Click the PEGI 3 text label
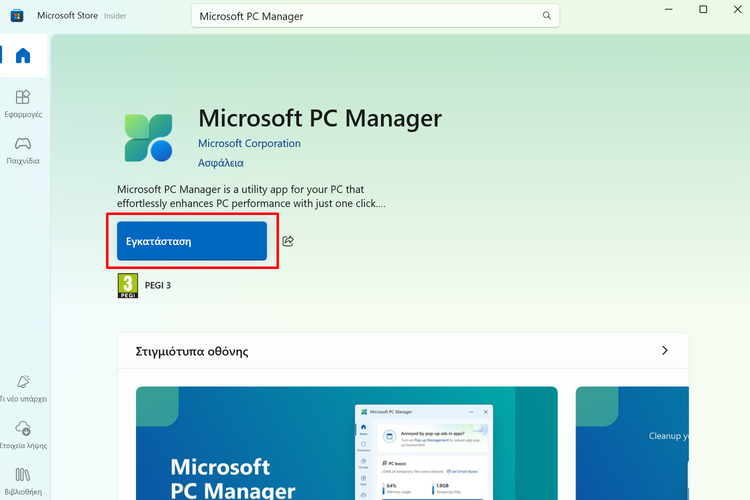Screen dimensions: 750x500 click(157, 286)
